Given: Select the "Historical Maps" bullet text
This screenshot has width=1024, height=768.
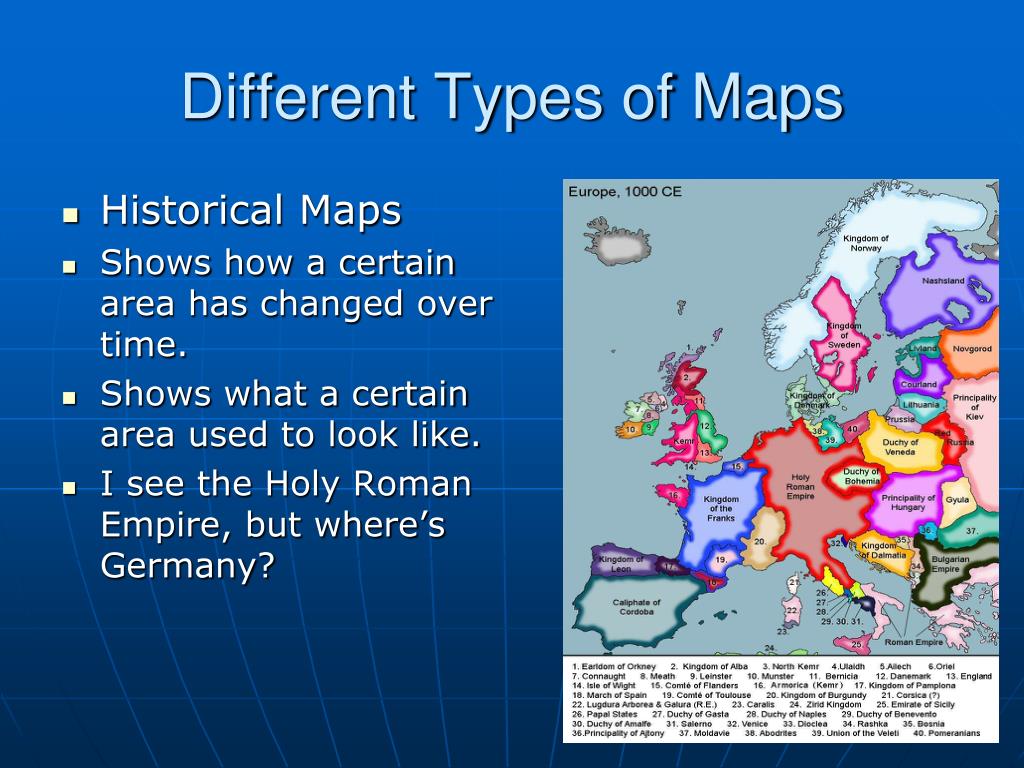Looking at the screenshot, I should pyautogui.click(x=251, y=210).
